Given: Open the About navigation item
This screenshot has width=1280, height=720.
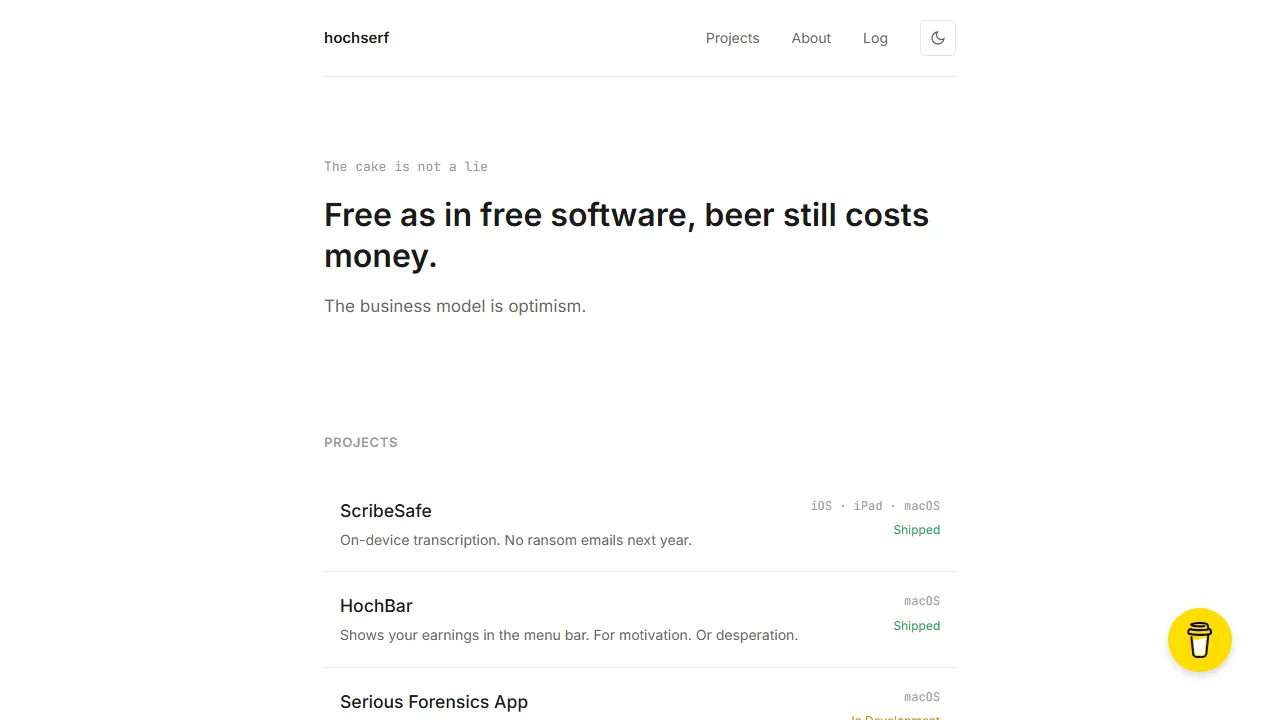Looking at the screenshot, I should pos(810,37).
